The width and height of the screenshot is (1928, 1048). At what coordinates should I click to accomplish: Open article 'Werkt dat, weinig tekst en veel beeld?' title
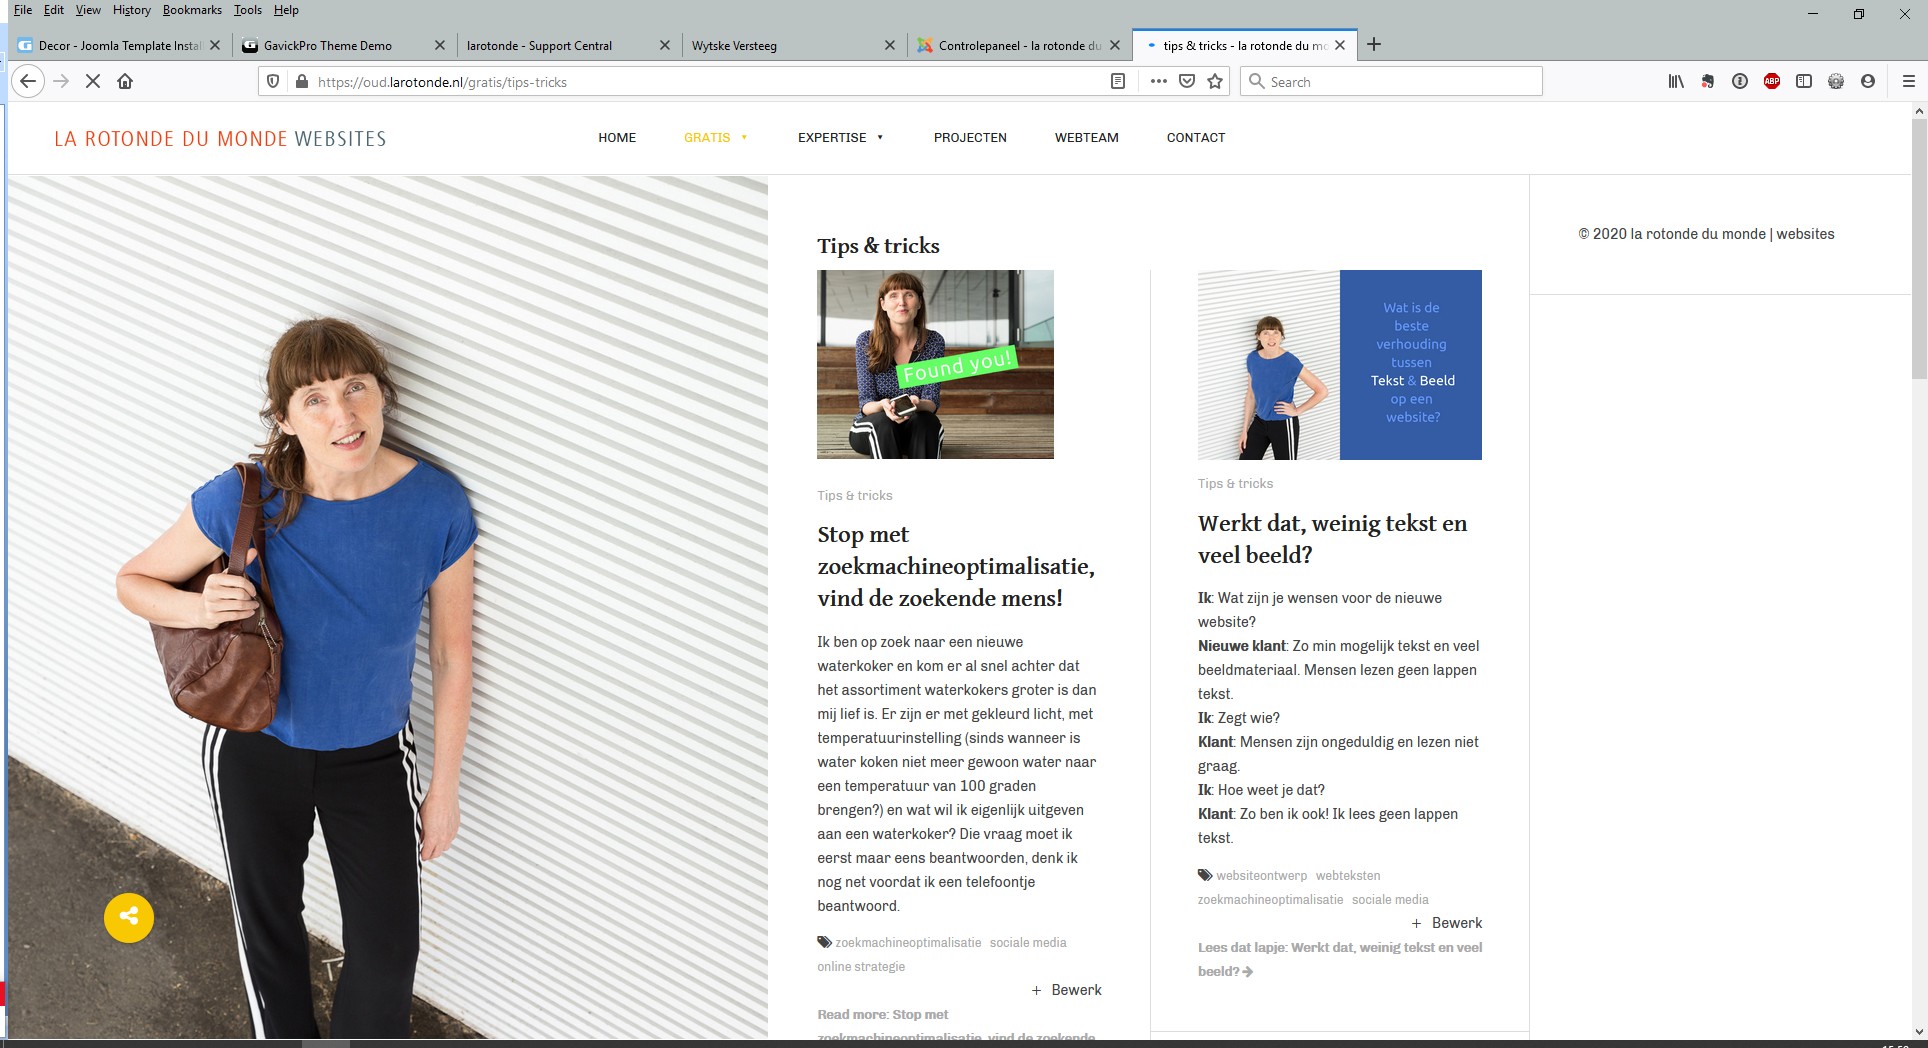pos(1333,539)
